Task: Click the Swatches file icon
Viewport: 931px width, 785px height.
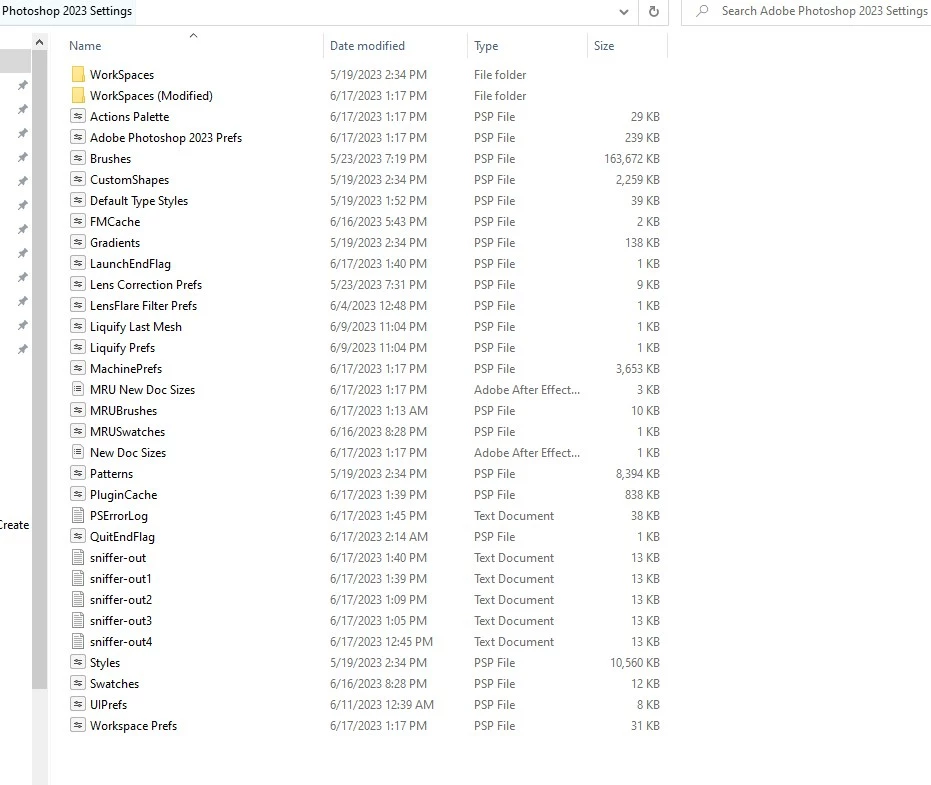Action: click(78, 683)
